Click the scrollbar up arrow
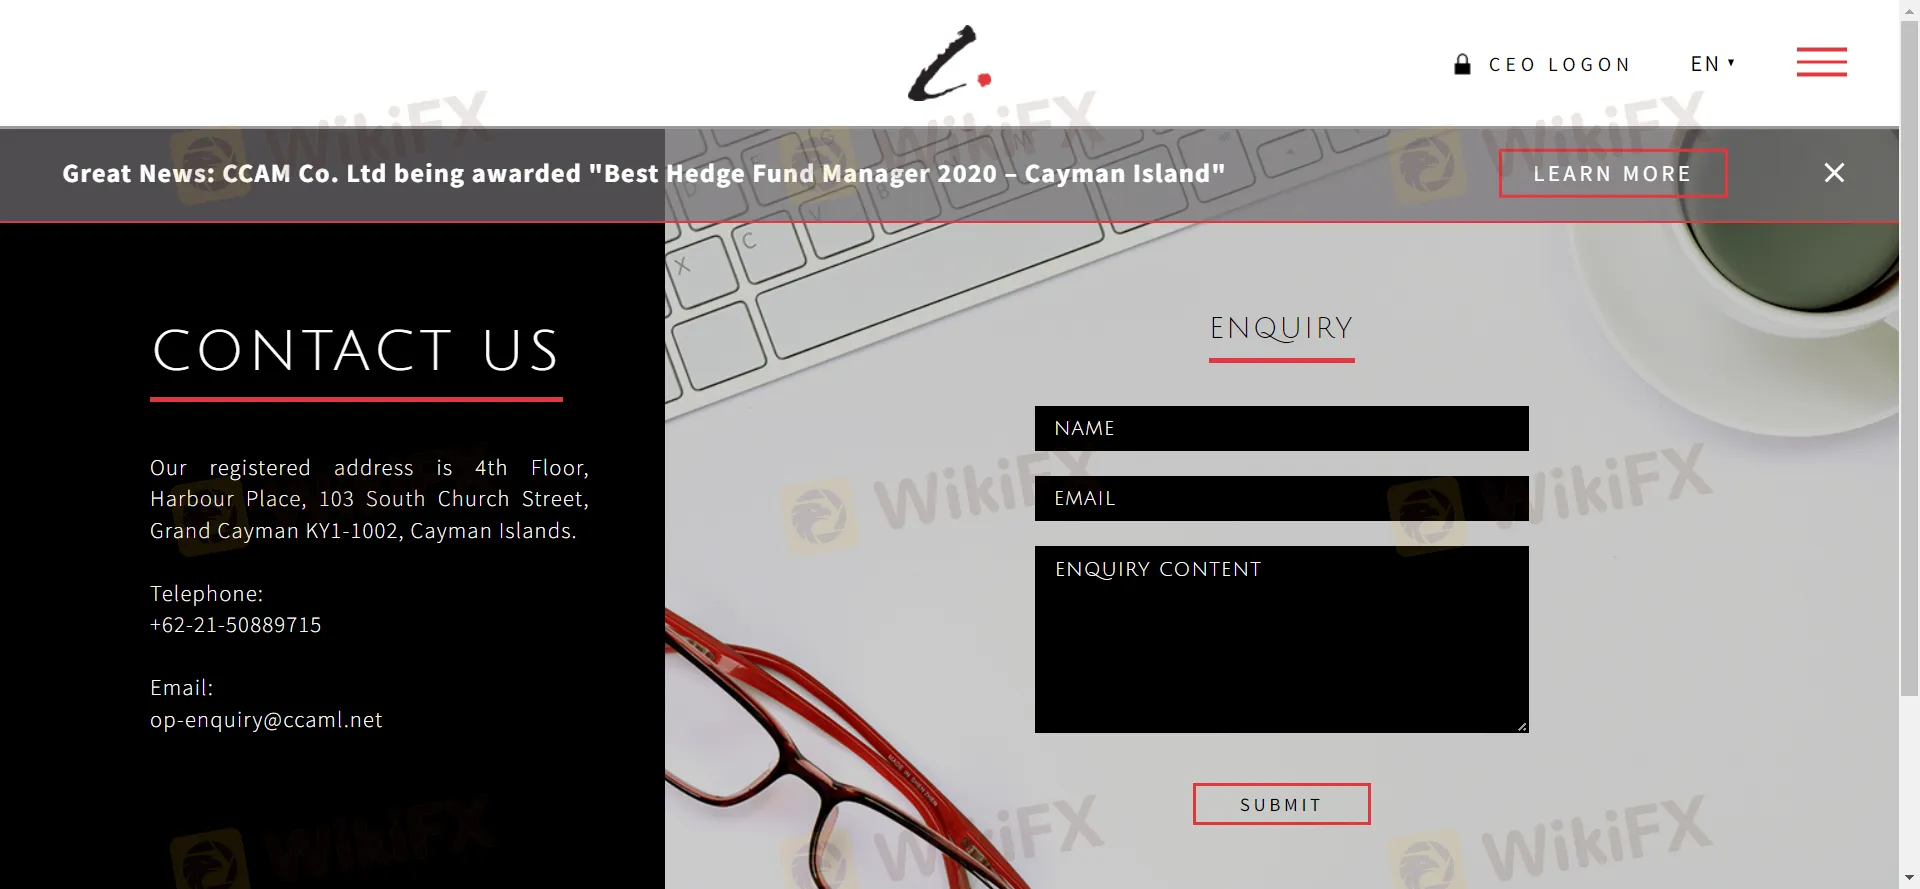The width and height of the screenshot is (1920, 889). pos(1909,8)
